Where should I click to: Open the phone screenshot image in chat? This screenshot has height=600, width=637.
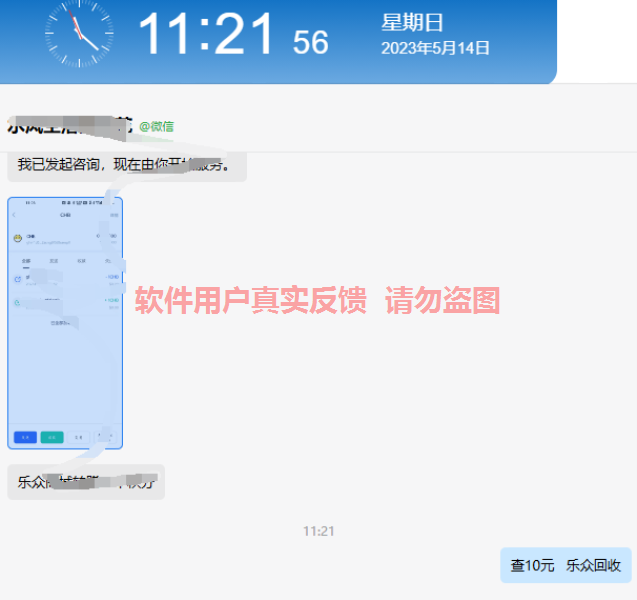(65, 323)
